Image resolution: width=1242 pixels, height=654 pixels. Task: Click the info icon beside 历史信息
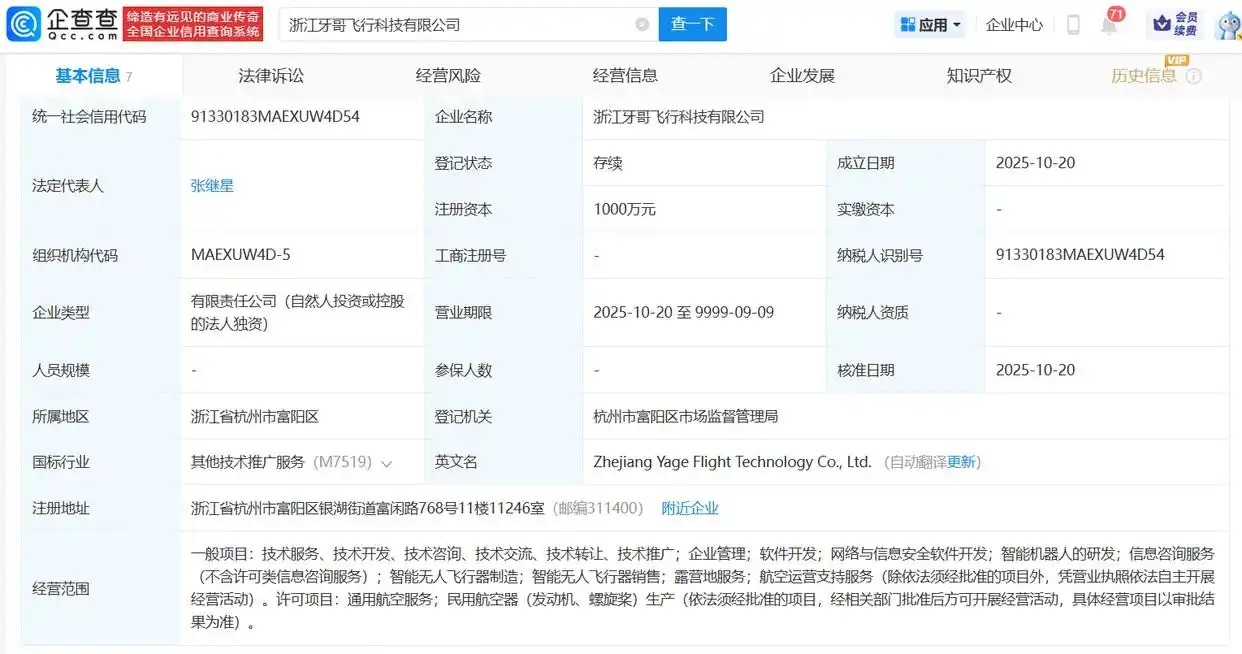[1194, 76]
